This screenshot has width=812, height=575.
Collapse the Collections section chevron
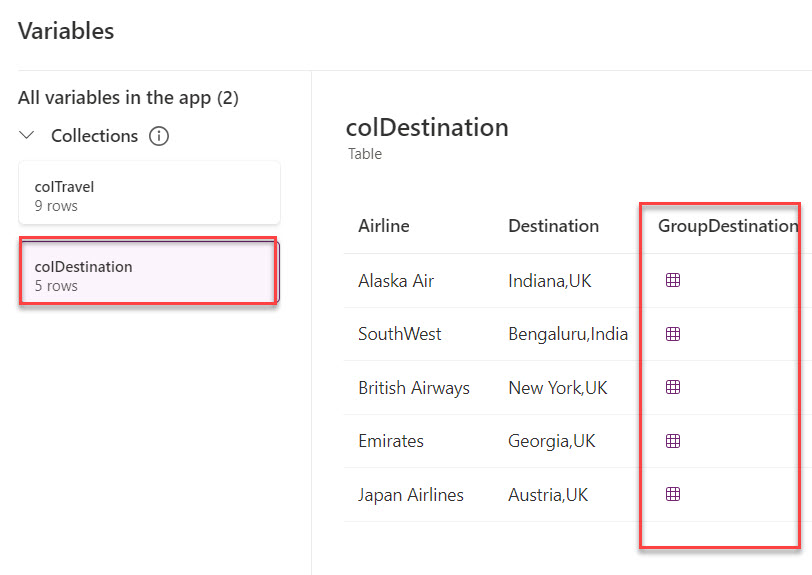(x=26, y=136)
